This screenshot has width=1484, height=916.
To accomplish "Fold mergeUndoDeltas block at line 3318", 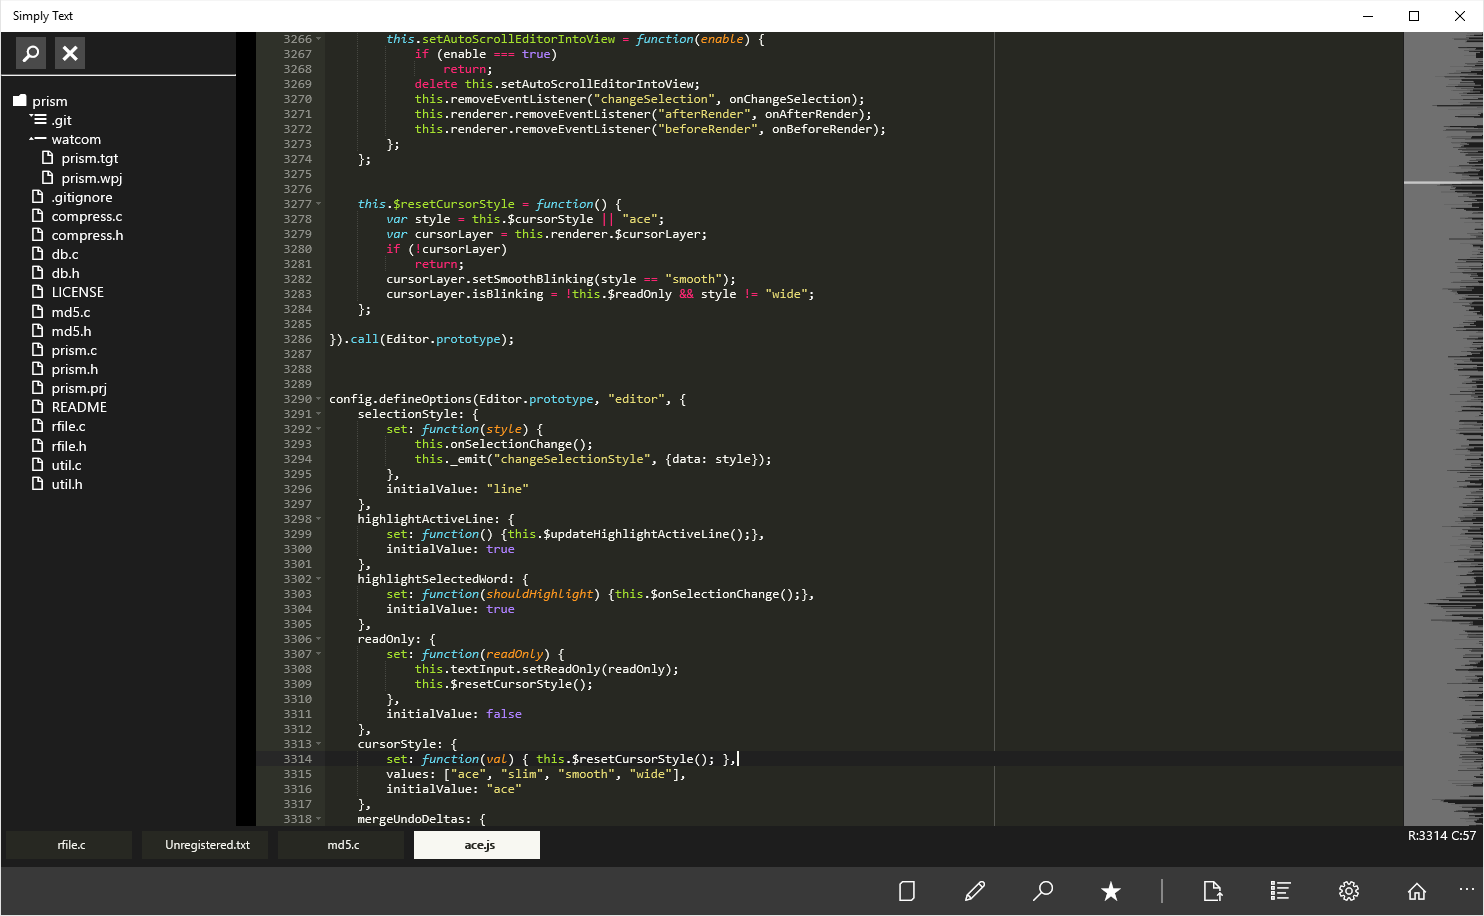I will click(319, 819).
